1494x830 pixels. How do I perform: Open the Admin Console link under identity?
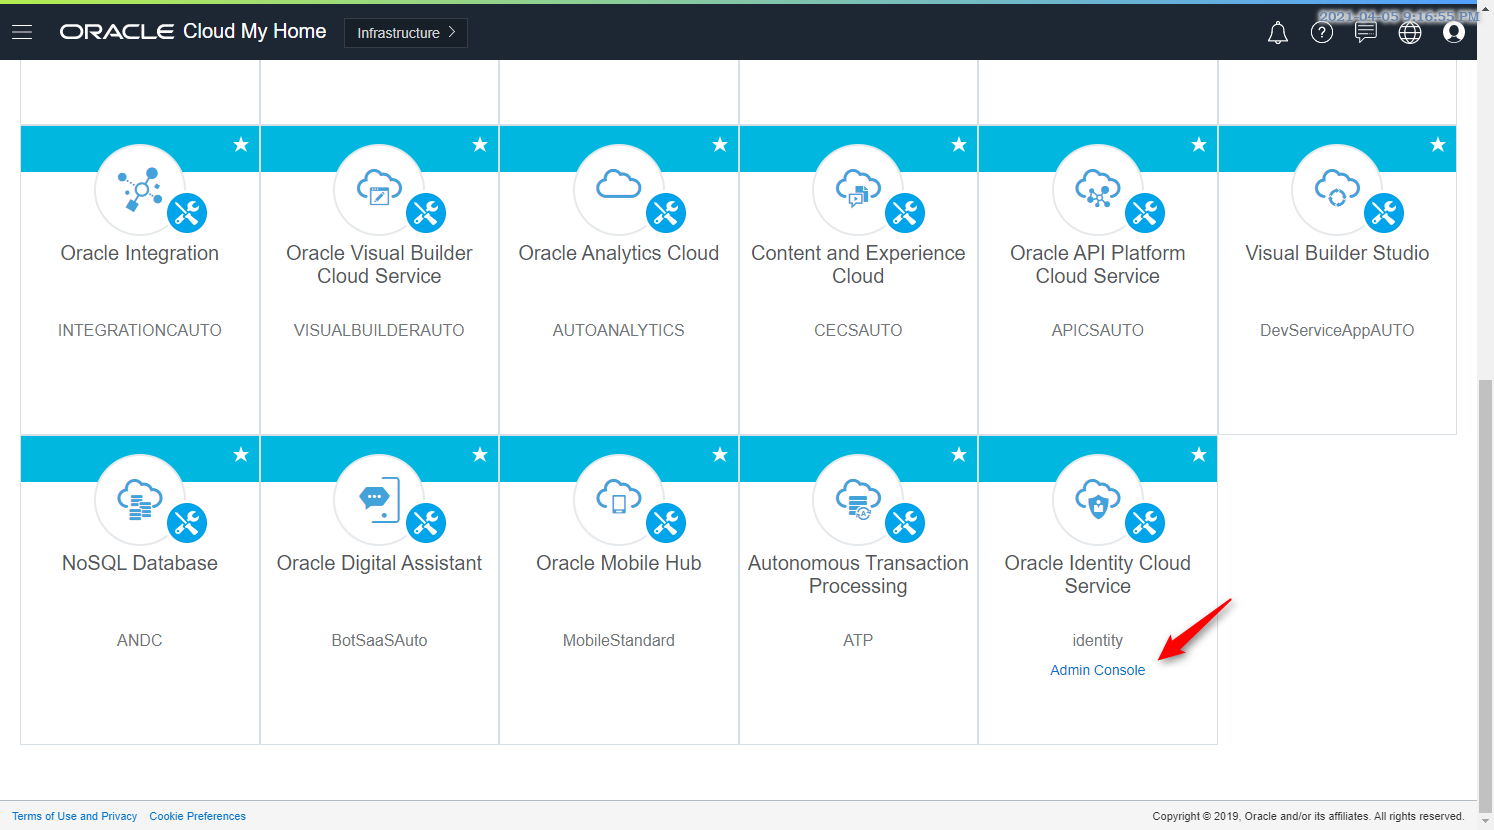click(x=1097, y=670)
